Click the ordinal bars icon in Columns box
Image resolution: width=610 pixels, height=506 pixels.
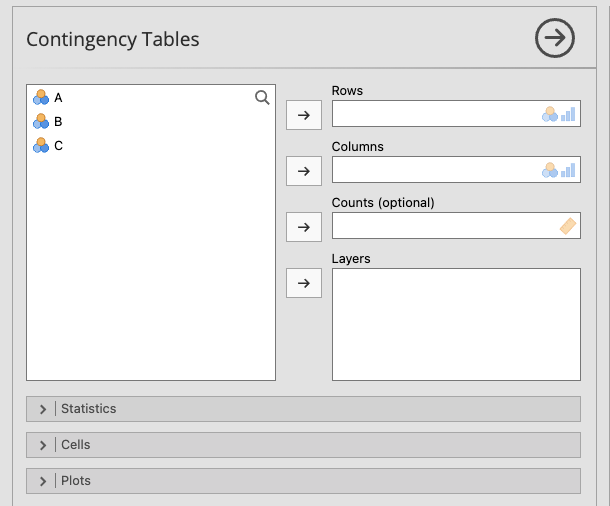[x=568, y=170]
